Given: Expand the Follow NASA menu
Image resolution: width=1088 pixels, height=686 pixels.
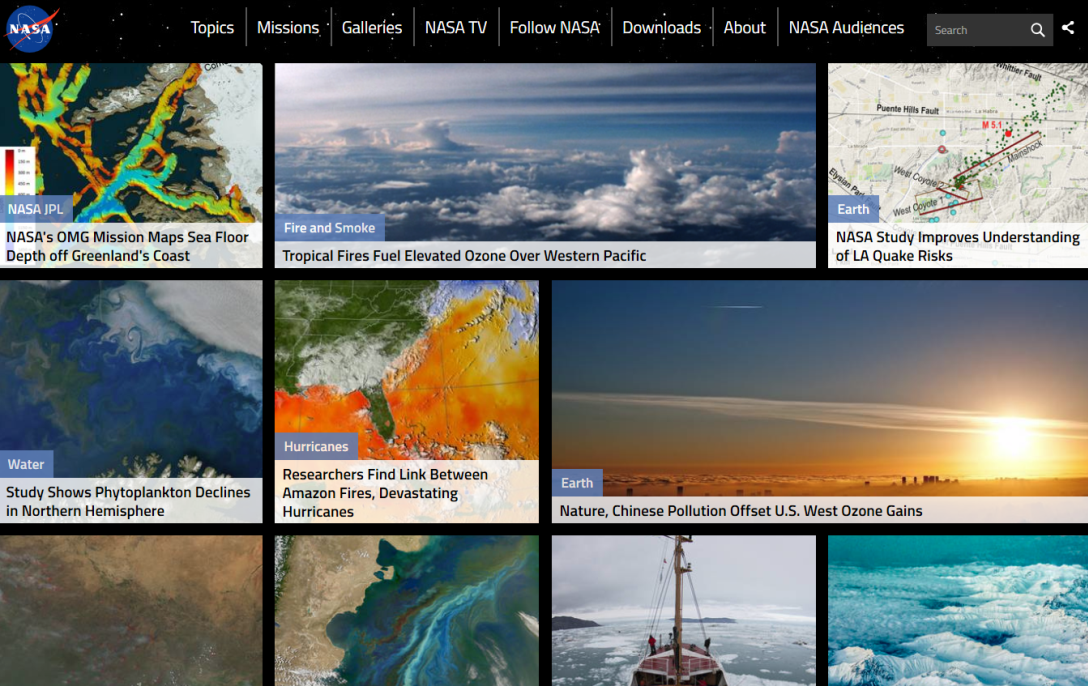Looking at the screenshot, I should pos(554,28).
